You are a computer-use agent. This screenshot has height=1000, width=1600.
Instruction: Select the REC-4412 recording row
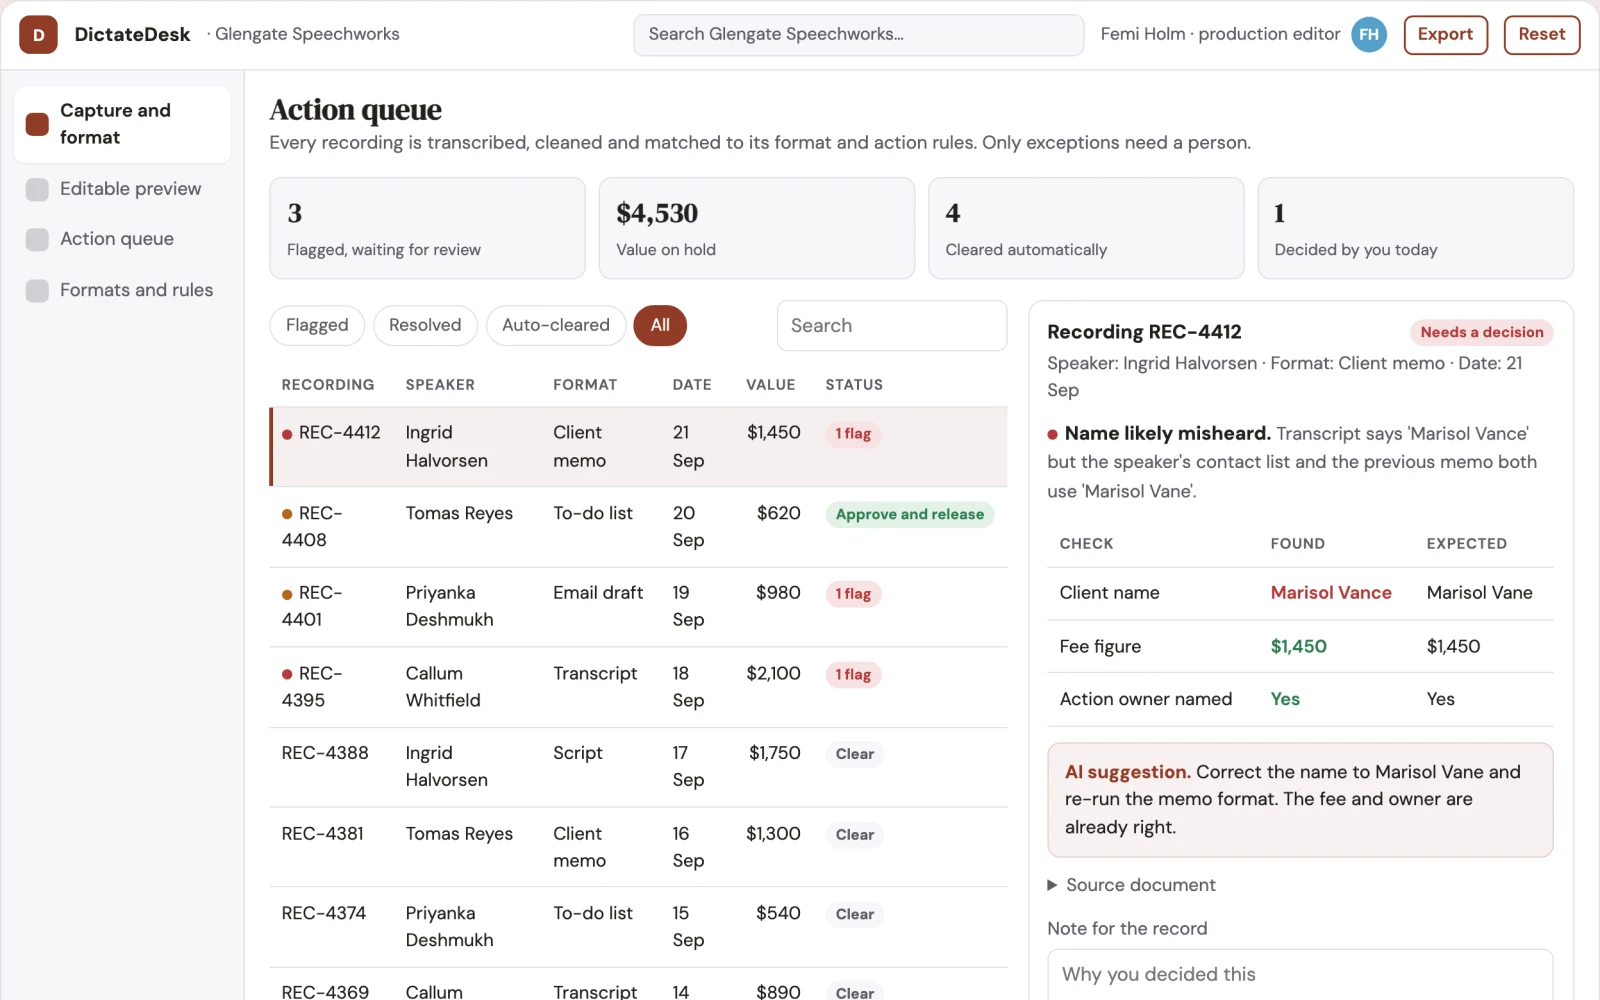638,447
